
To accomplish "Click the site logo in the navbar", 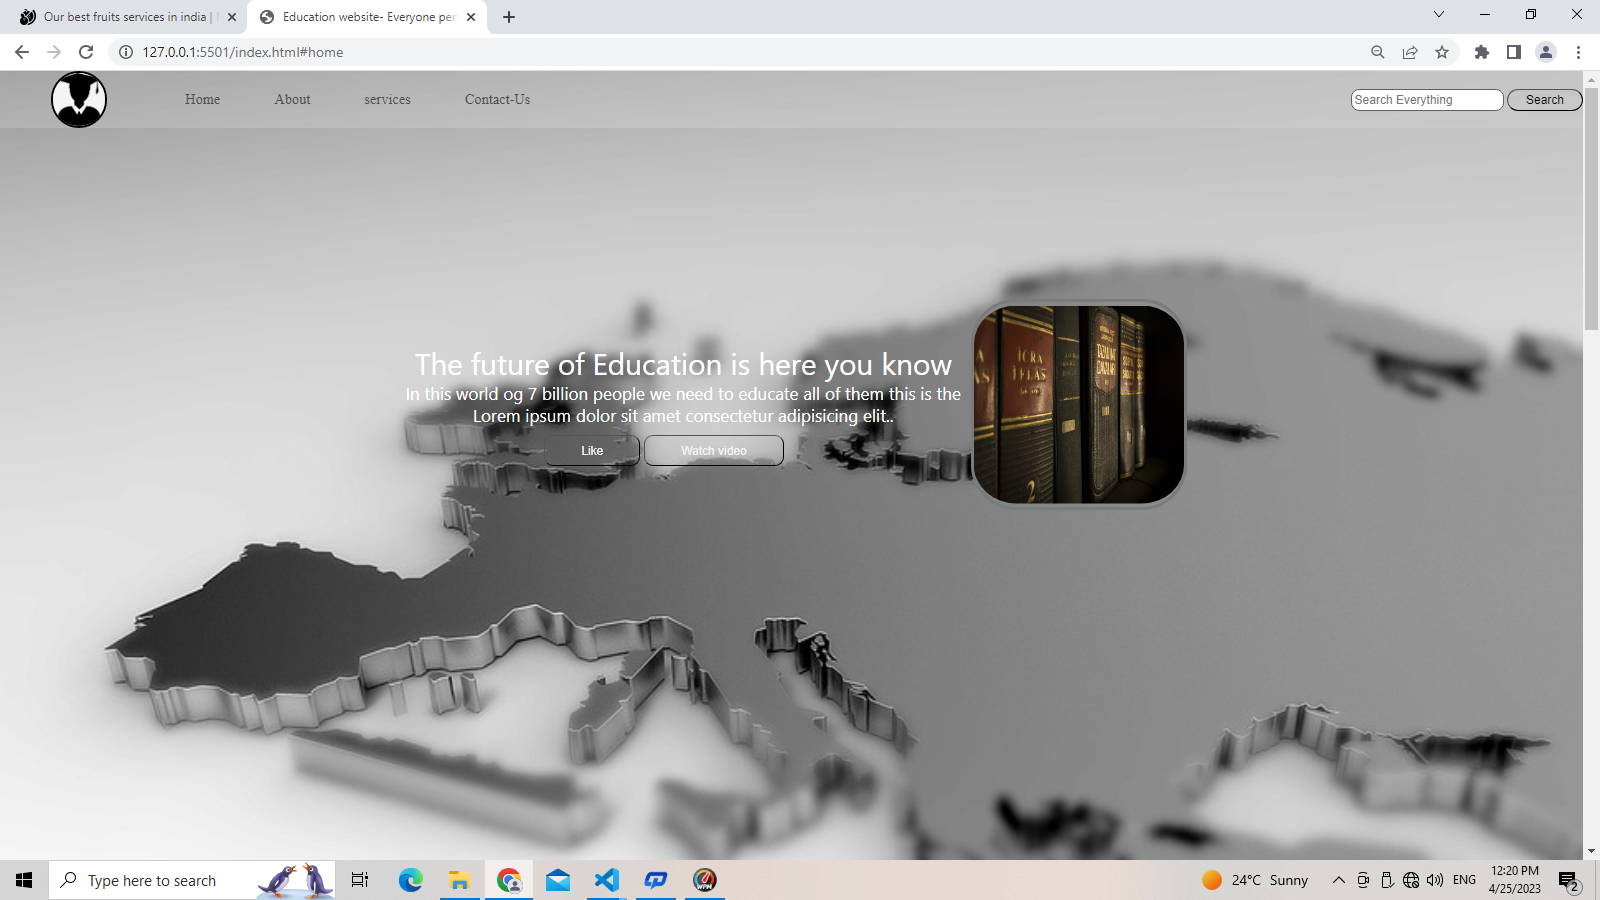I will click(79, 100).
